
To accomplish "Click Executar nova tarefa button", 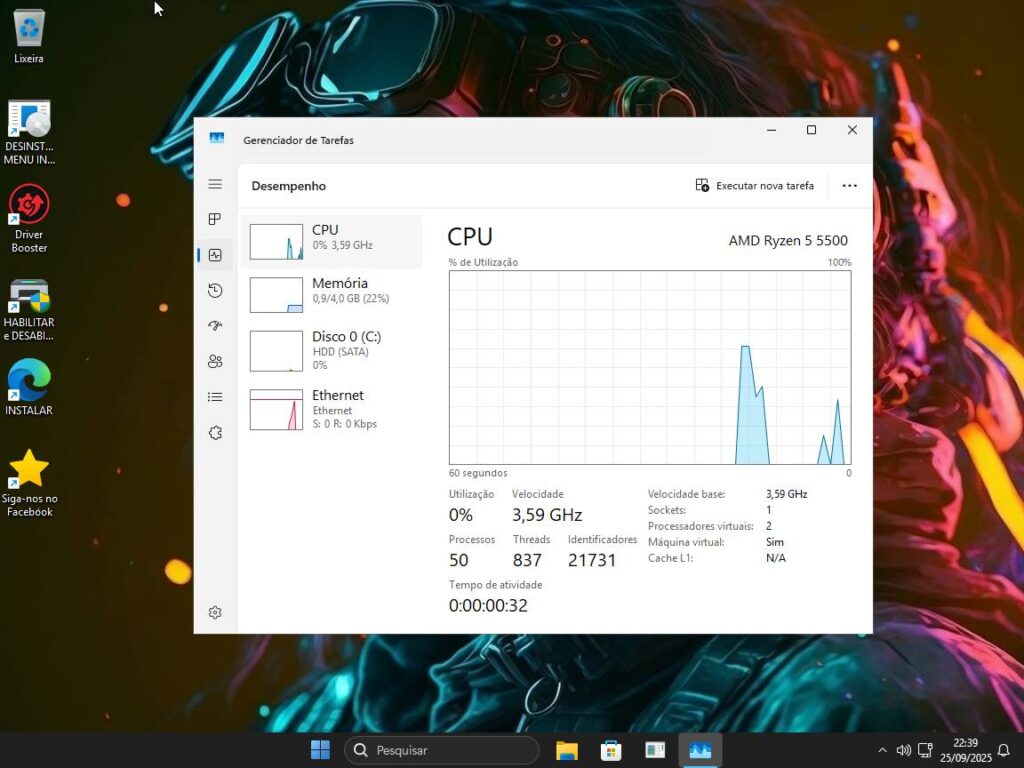I will point(755,186).
